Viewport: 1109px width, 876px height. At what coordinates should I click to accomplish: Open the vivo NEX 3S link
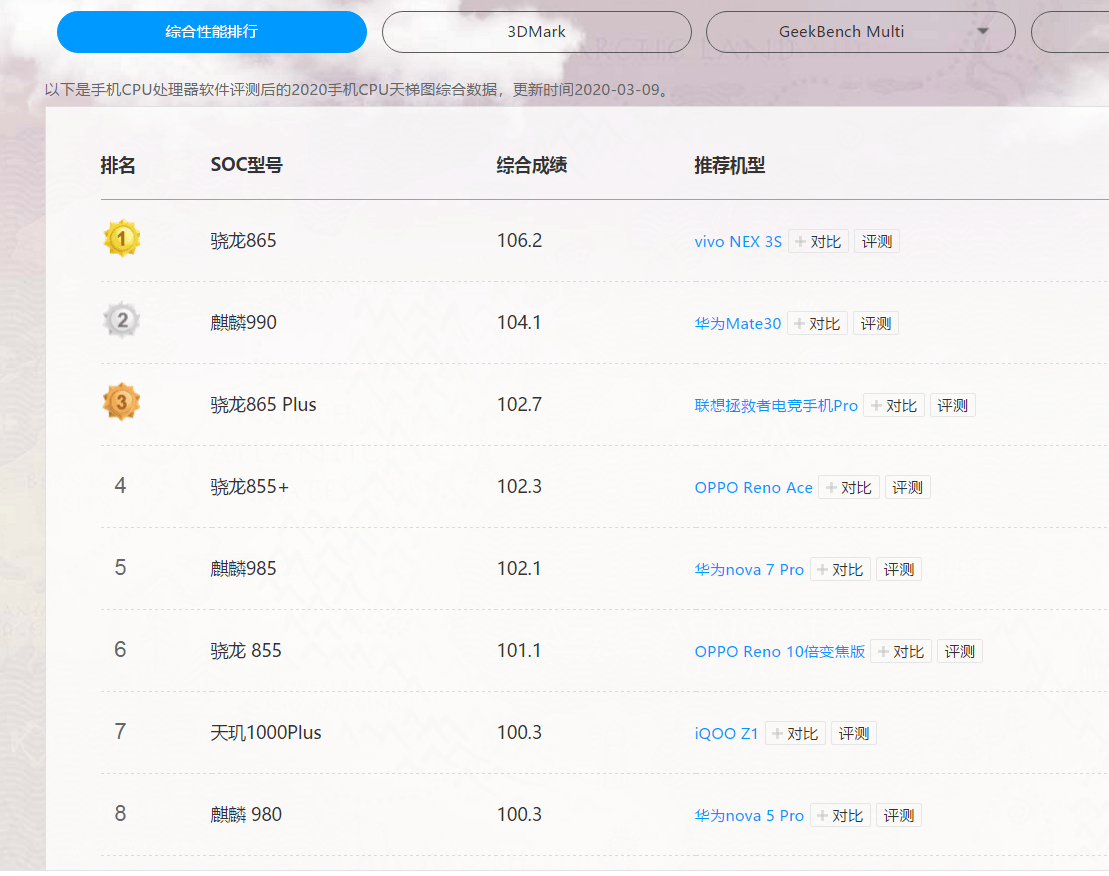(x=738, y=242)
